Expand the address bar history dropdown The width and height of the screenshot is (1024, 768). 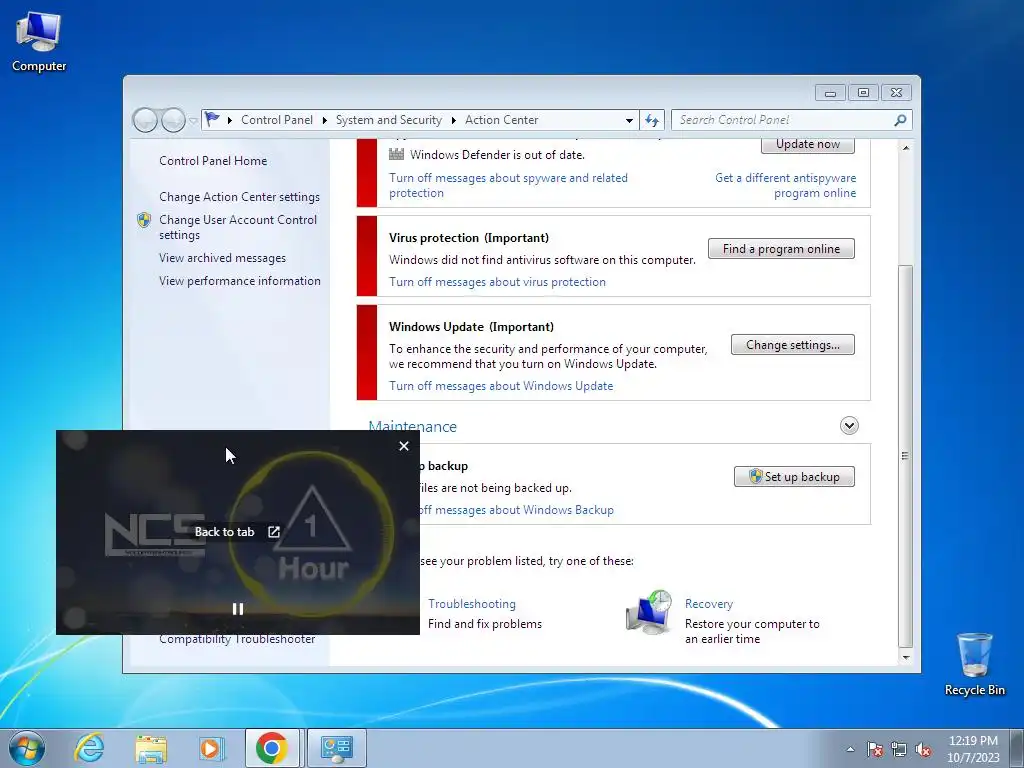pyautogui.click(x=629, y=120)
